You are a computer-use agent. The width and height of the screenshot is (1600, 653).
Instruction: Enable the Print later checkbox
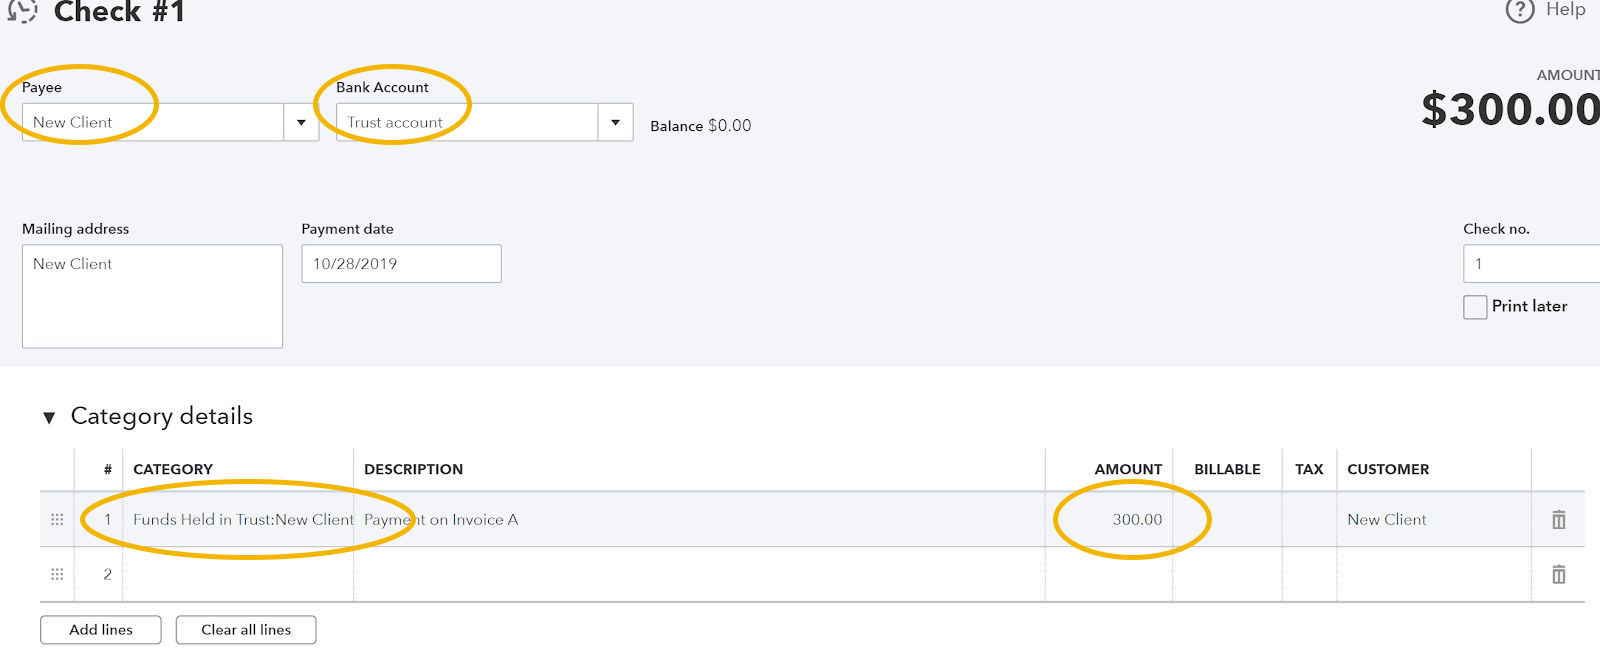click(x=1475, y=307)
